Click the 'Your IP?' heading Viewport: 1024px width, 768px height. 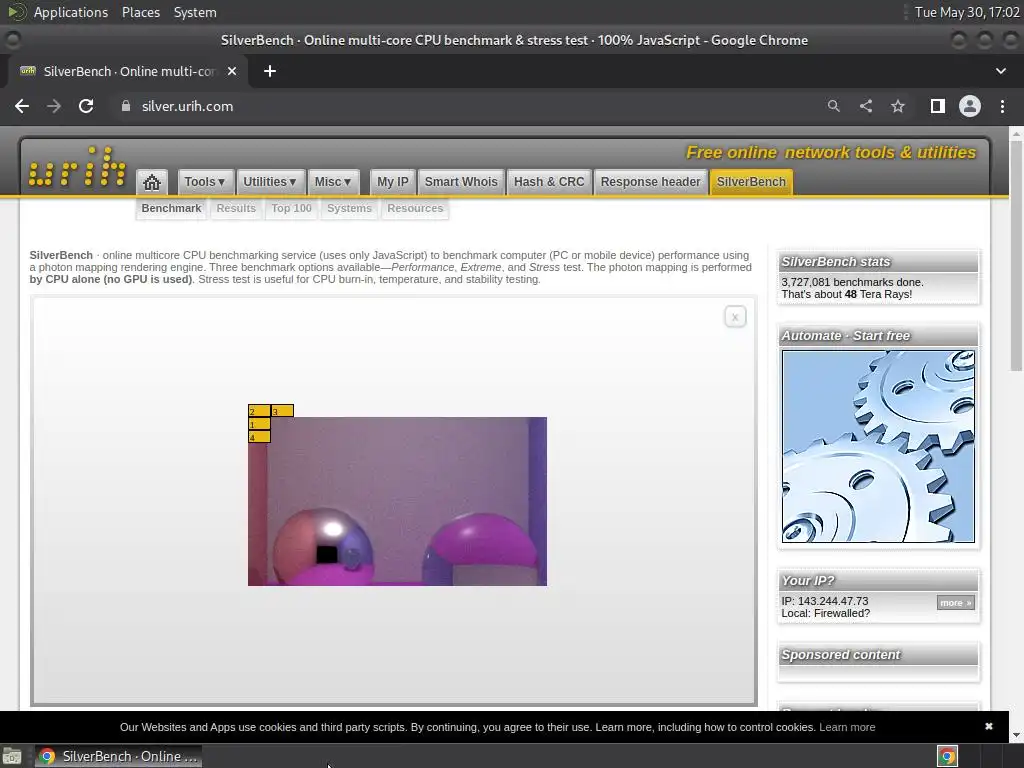click(808, 581)
